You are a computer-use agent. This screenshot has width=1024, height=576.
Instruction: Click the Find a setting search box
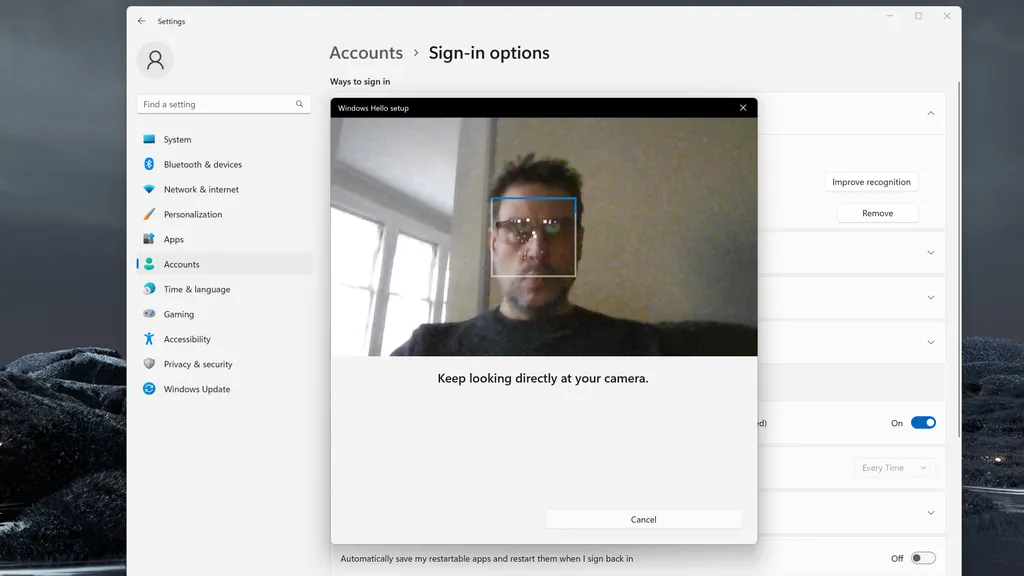pyautogui.click(x=223, y=104)
